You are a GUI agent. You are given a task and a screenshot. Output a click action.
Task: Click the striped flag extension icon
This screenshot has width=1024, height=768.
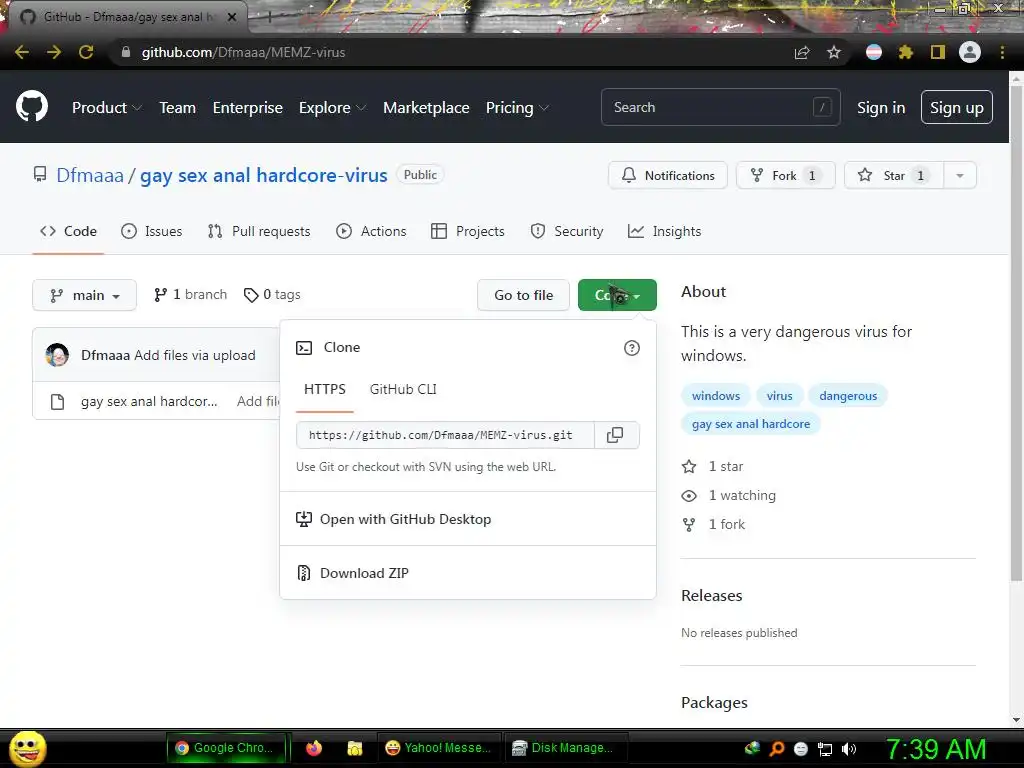(x=873, y=52)
